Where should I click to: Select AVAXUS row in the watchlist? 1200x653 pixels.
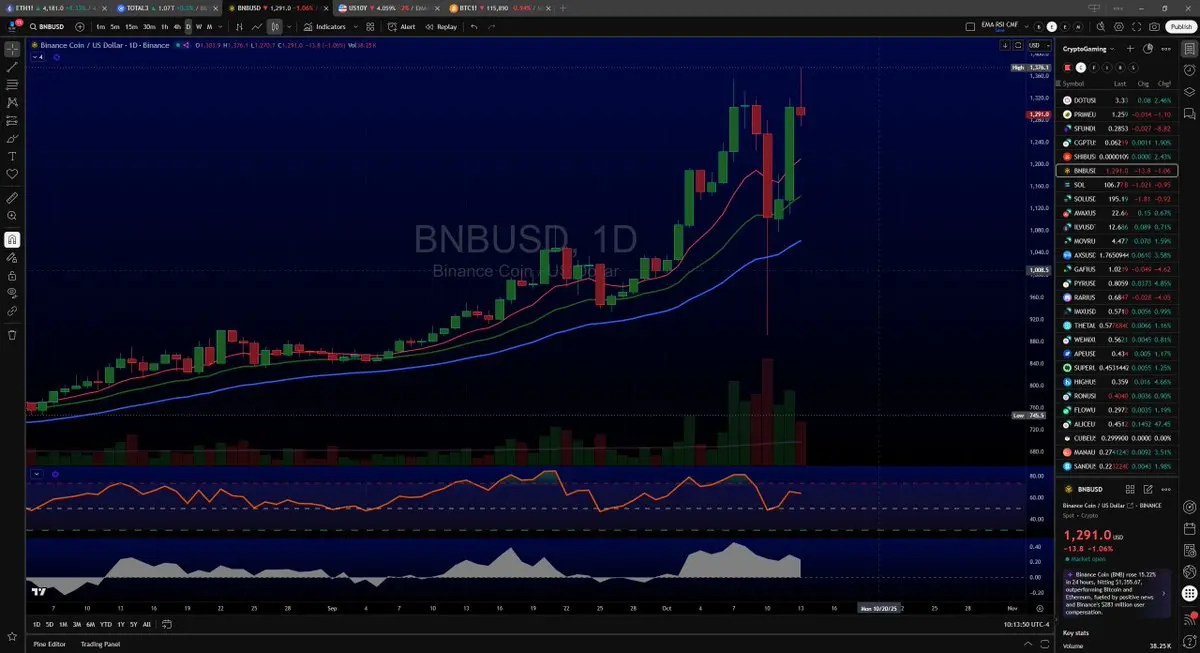[x=1117, y=213]
